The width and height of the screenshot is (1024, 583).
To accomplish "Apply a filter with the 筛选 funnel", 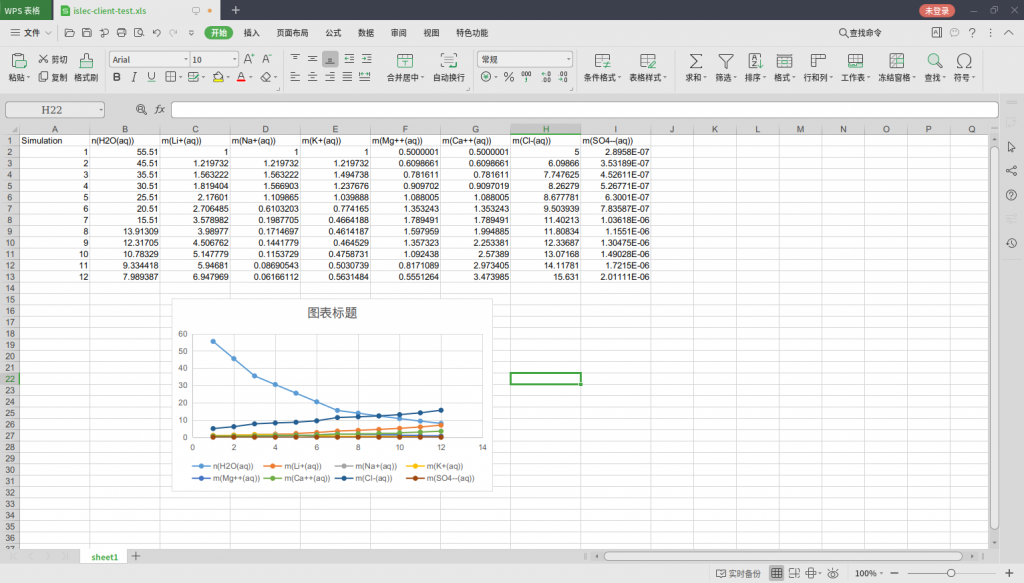I will pyautogui.click(x=726, y=68).
